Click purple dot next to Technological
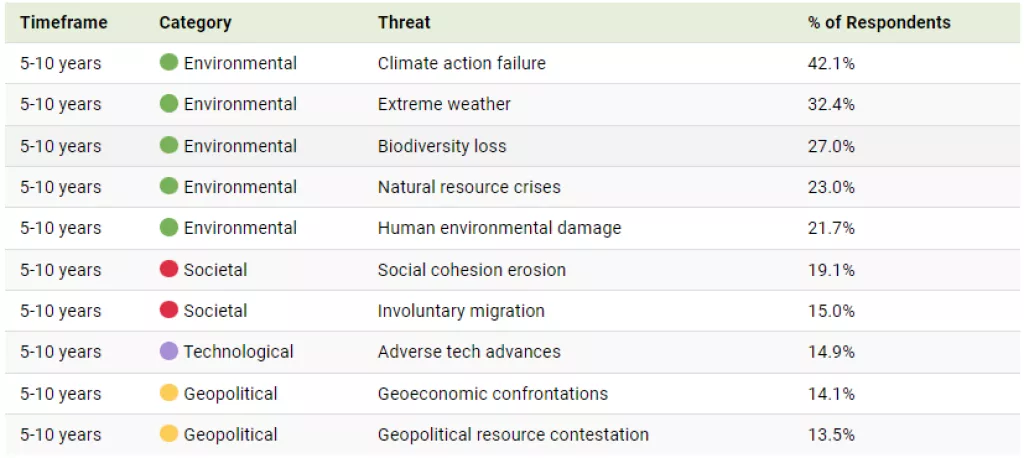 [x=169, y=352]
